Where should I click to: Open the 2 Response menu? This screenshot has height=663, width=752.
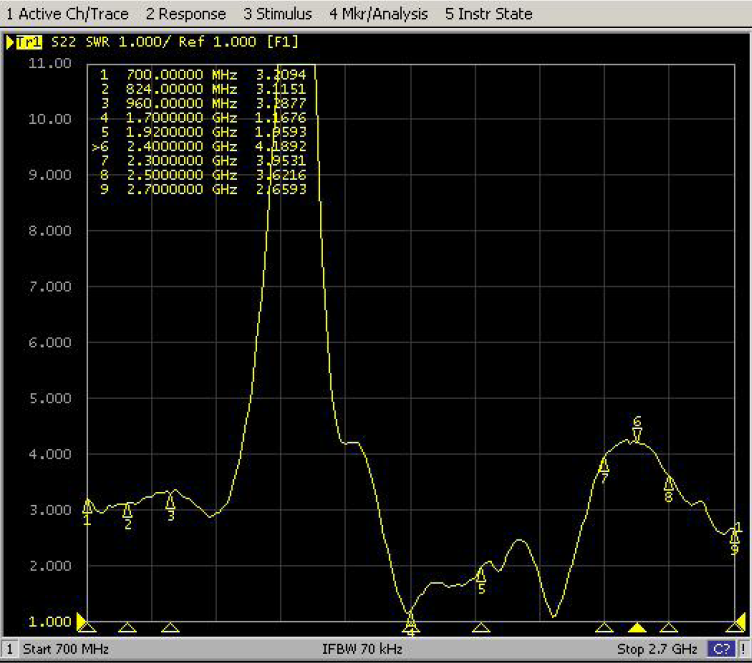pos(186,14)
